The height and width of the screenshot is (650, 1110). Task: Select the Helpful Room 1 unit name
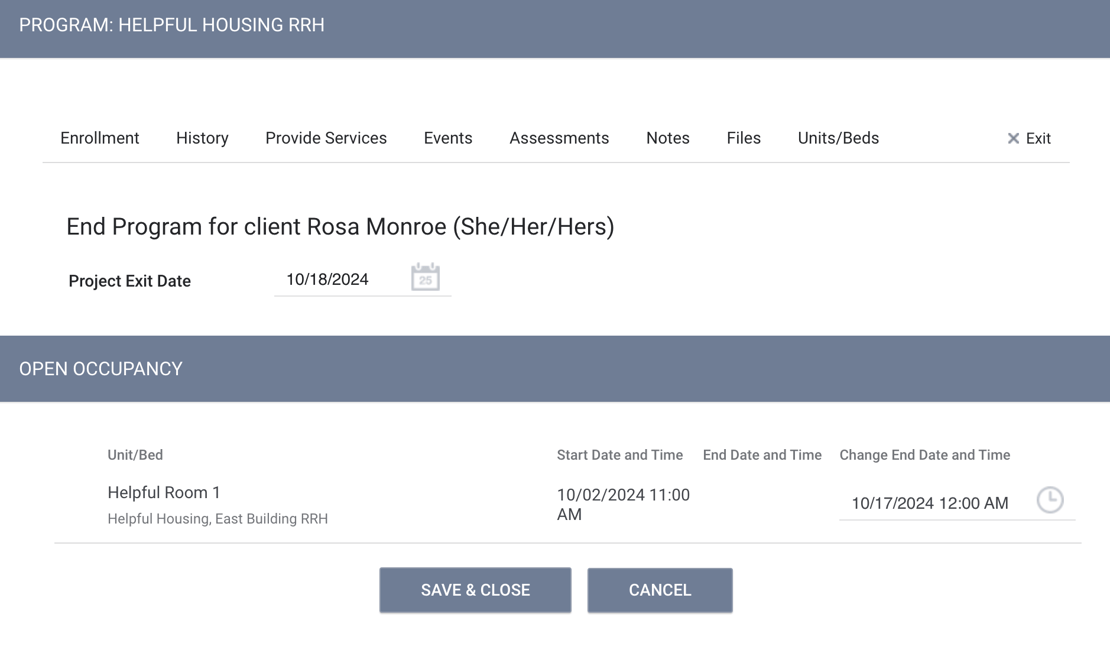point(164,492)
